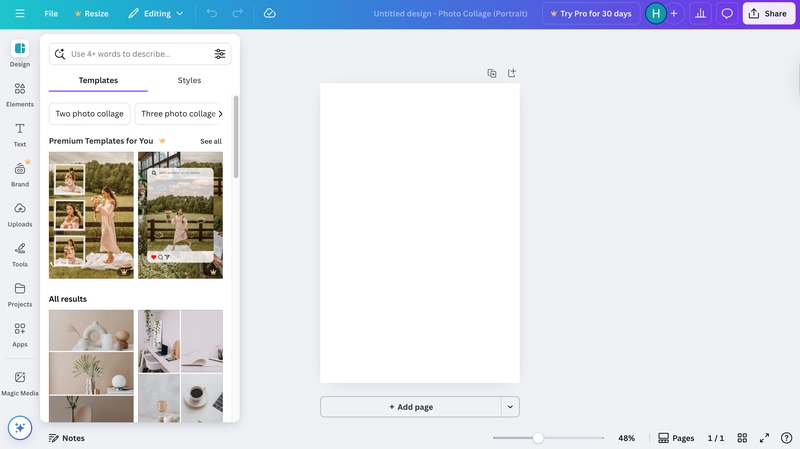Screen dimensions: 800x449
Task: Enter fullscreen present mode
Action: coord(764,438)
